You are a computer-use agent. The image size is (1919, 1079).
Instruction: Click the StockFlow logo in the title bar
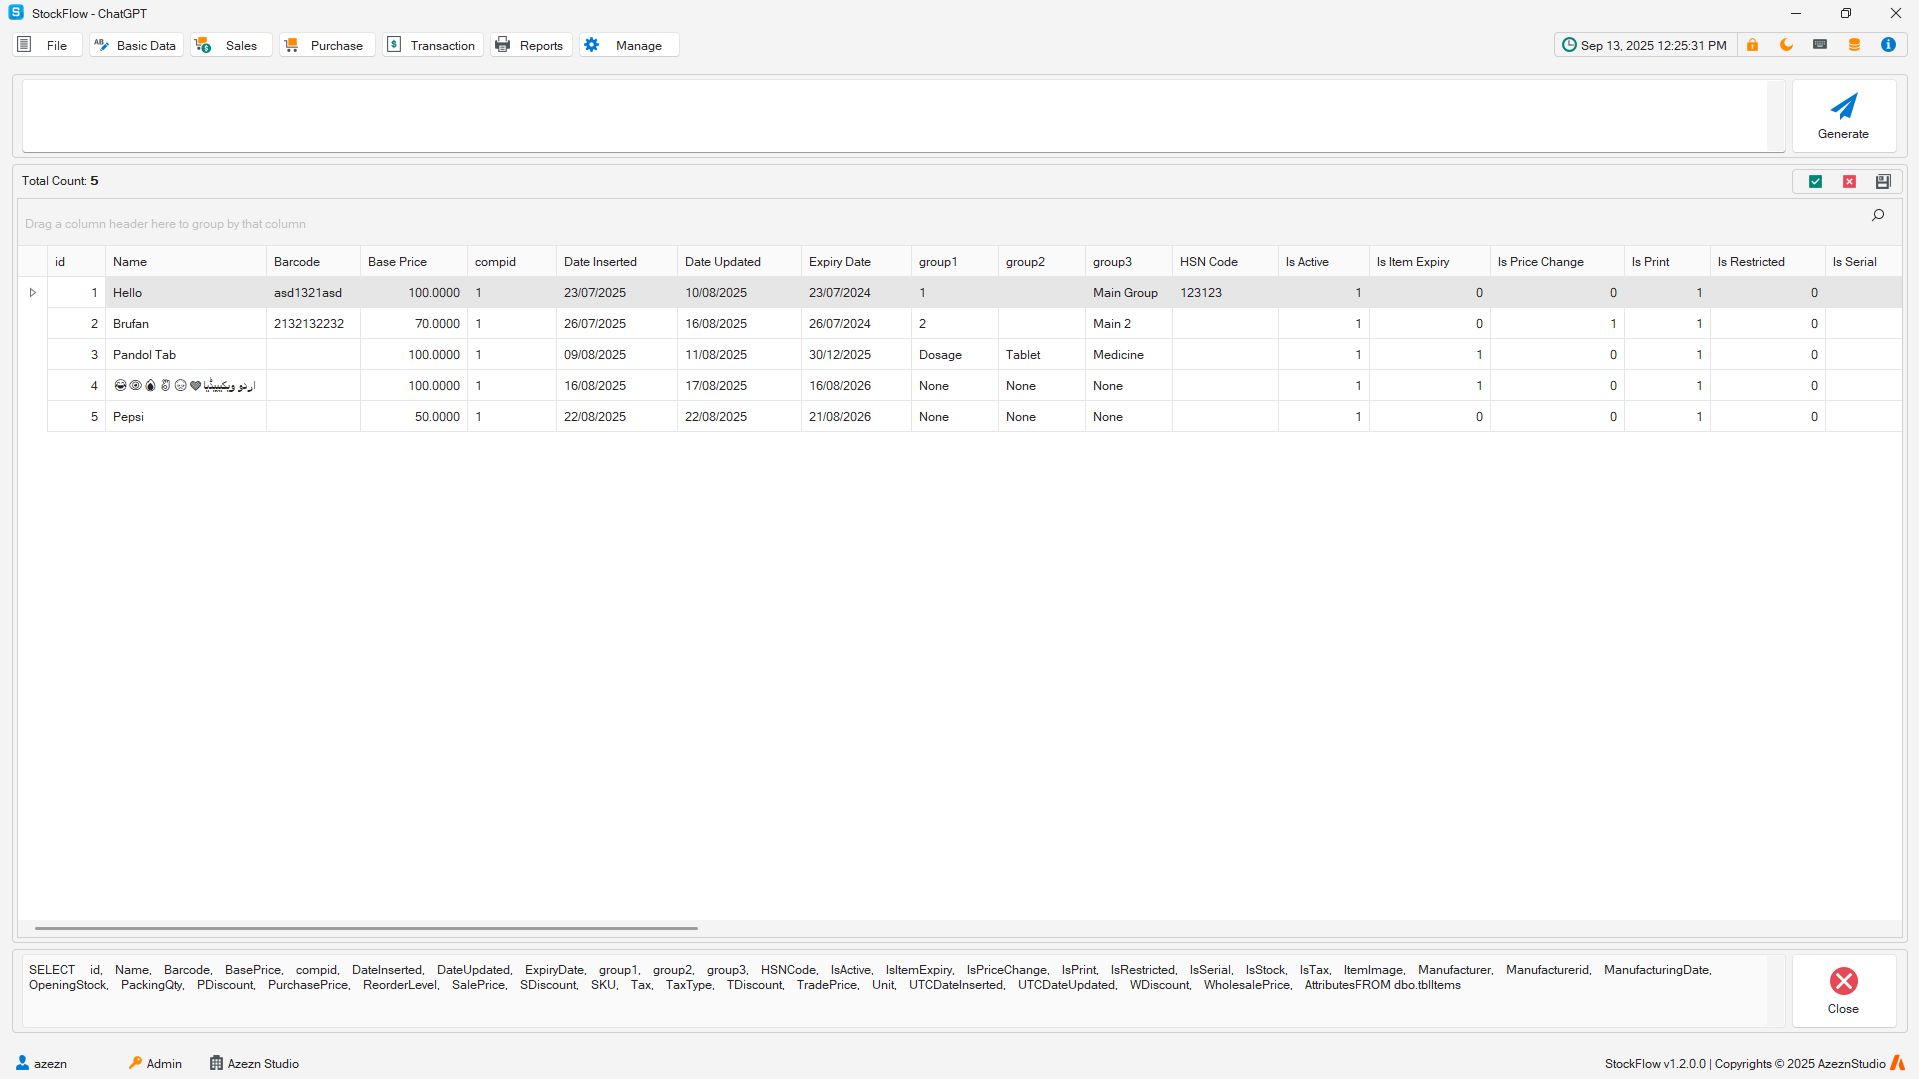(16, 13)
